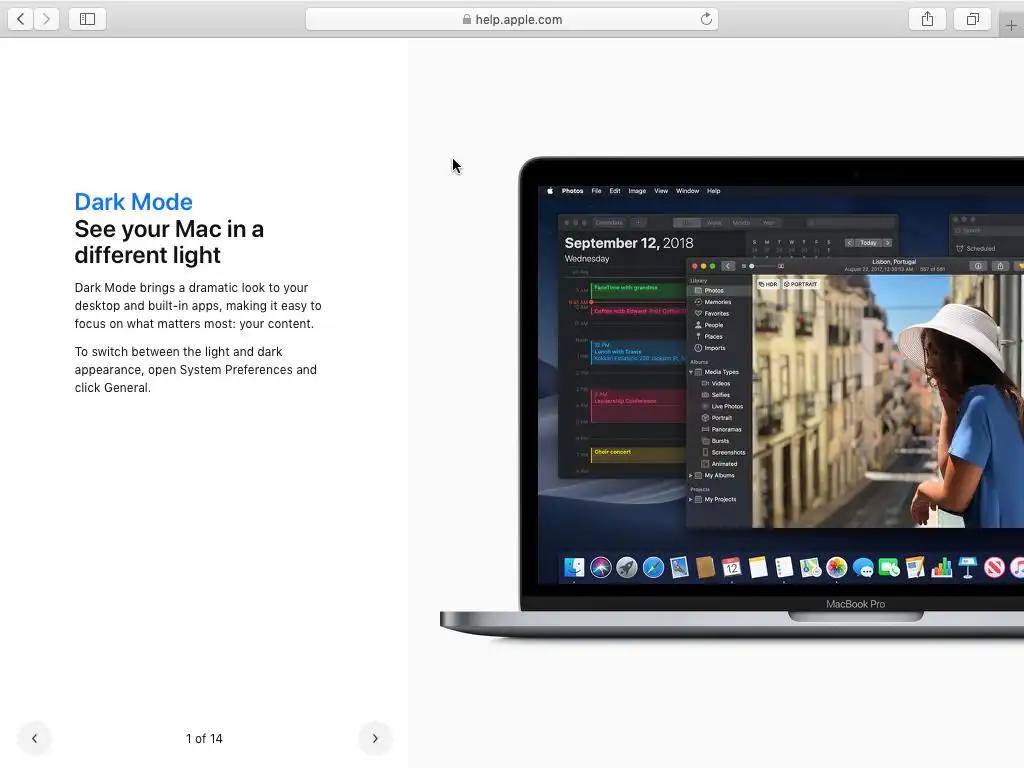Click the Contacts book in pictured Dock

[705, 568]
